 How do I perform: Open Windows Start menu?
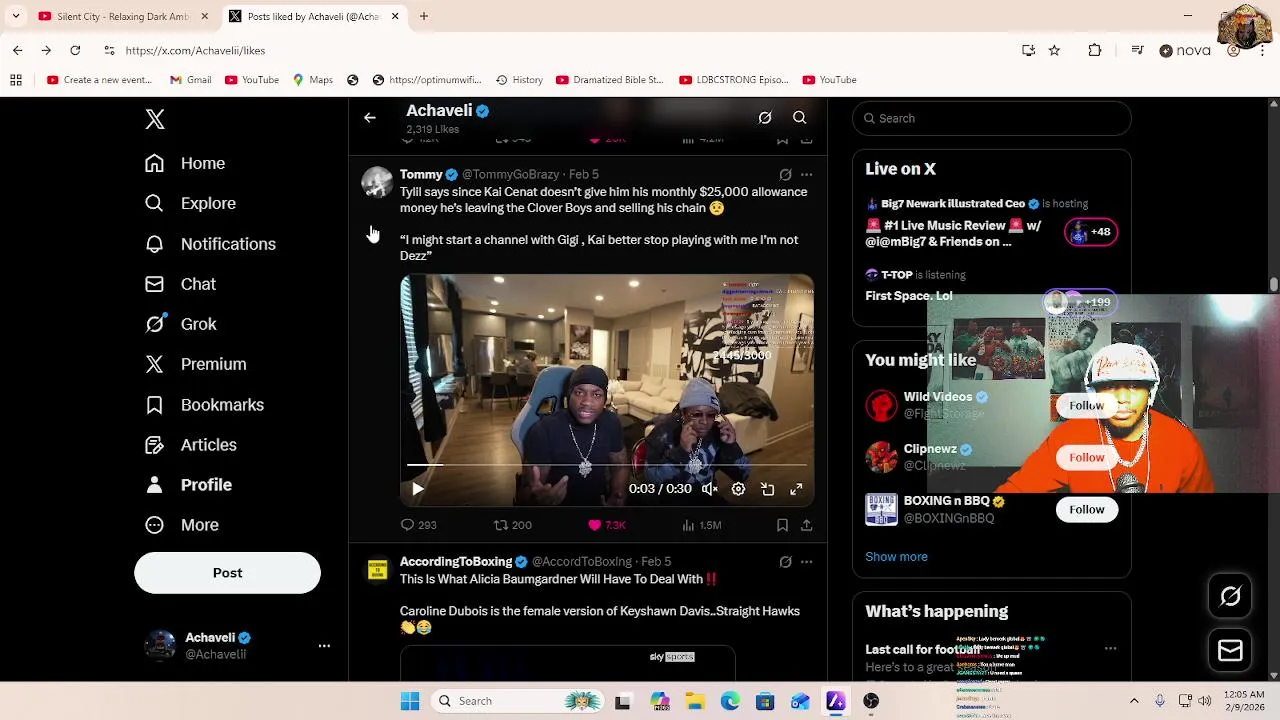(x=410, y=701)
